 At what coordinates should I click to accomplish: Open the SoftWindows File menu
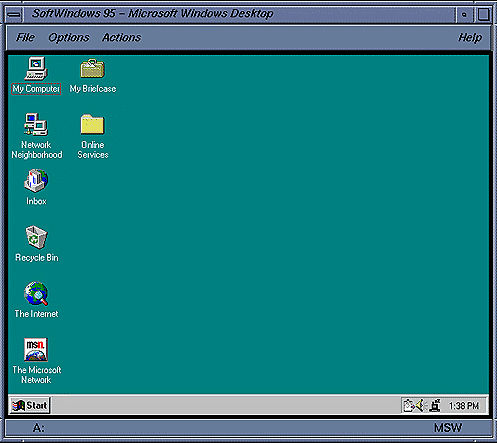point(25,37)
